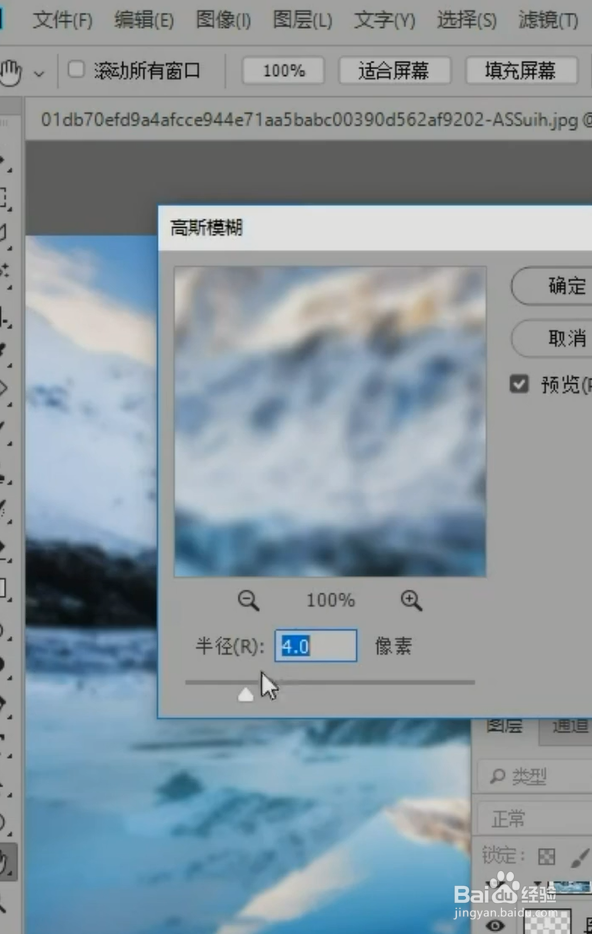Open the 文字(Y) menu

point(384,20)
